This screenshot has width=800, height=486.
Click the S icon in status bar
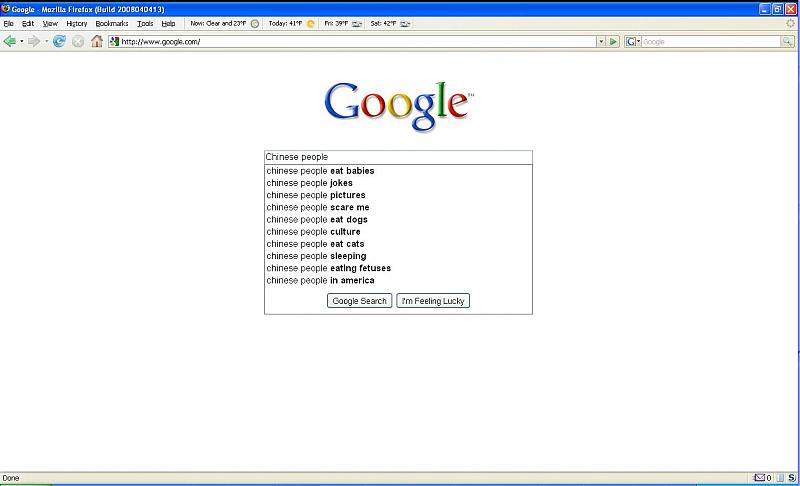pyautogui.click(x=791, y=478)
